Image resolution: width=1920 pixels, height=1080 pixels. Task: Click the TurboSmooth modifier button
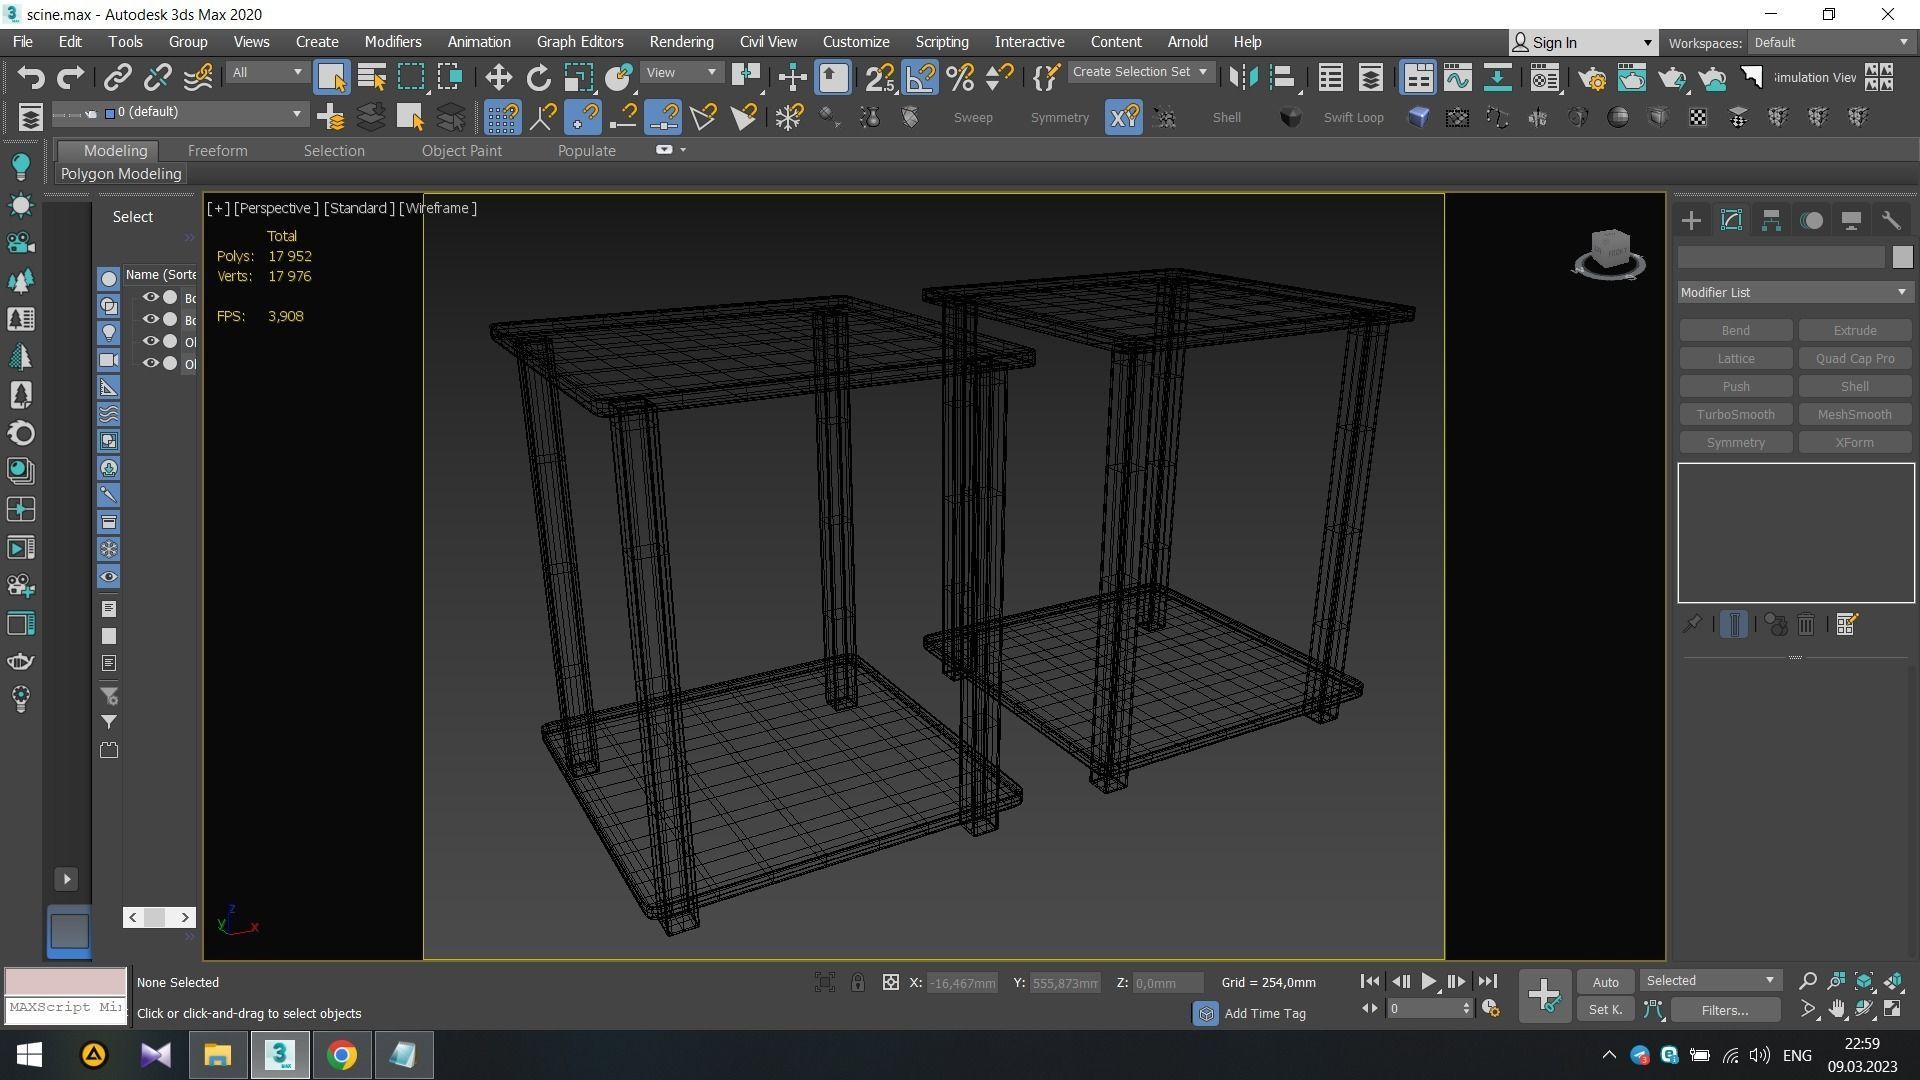(x=1735, y=414)
